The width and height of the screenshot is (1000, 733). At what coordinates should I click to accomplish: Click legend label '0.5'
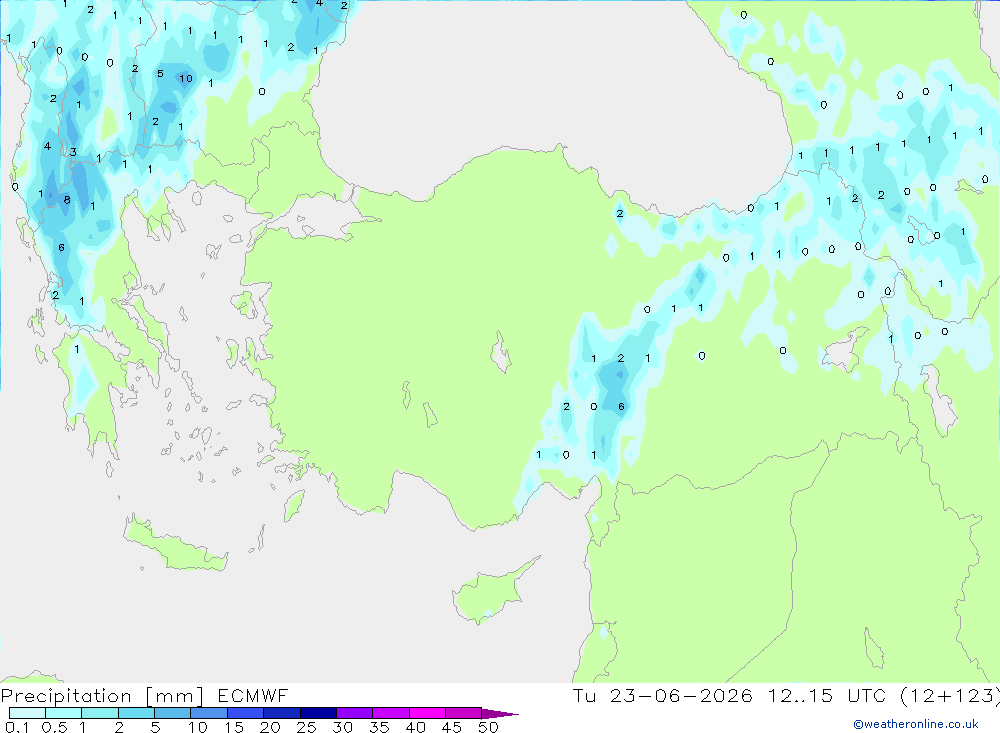coord(54,727)
